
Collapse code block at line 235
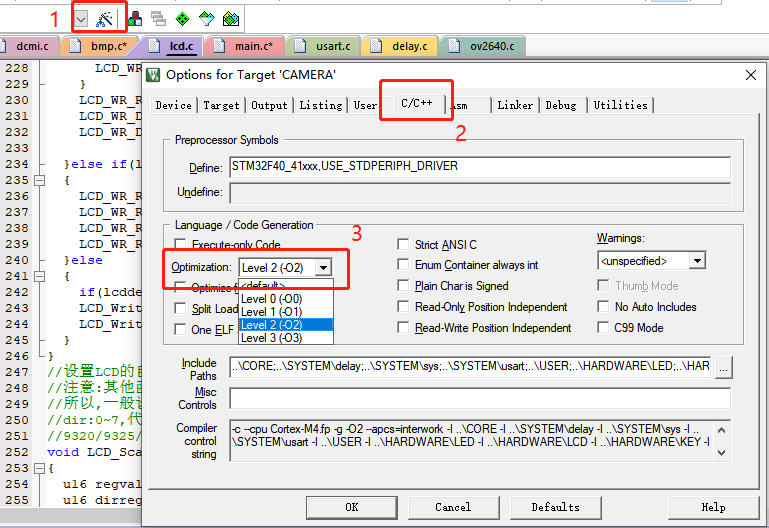pos(40,180)
